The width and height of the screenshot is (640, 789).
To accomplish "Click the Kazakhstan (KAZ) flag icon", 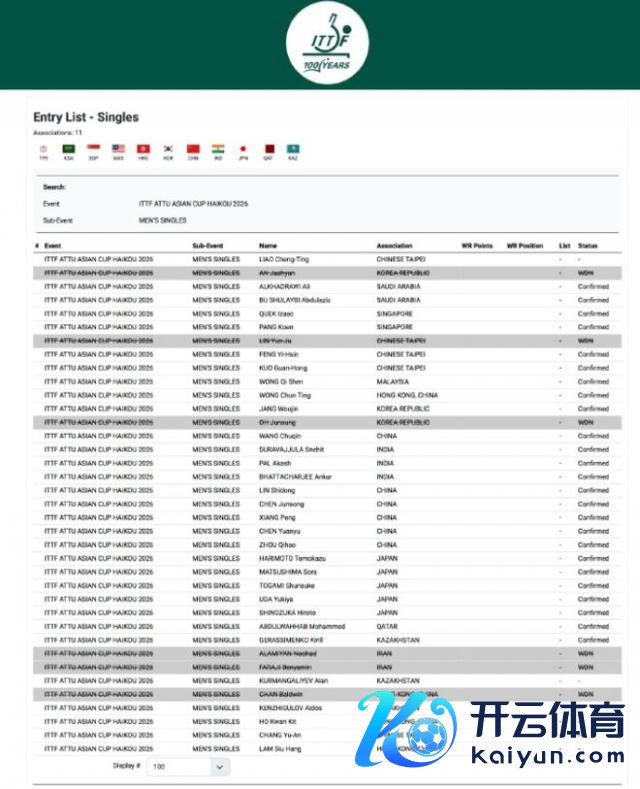I will (x=293, y=149).
